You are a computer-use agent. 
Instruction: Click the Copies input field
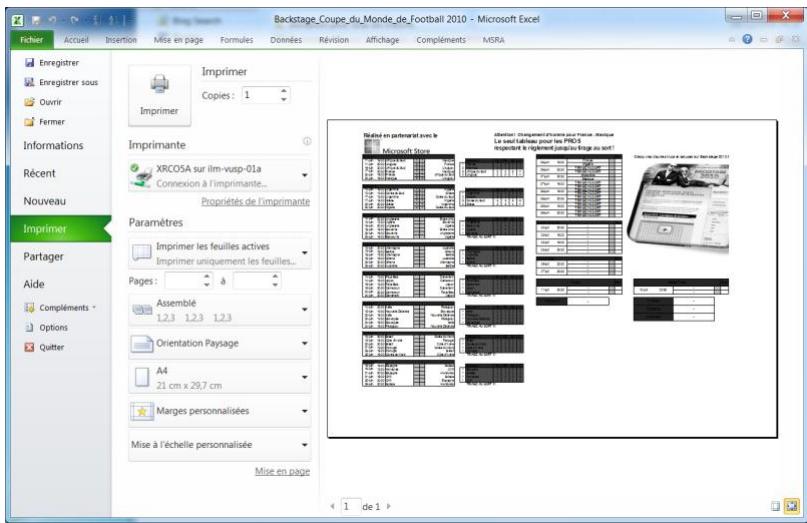260,95
